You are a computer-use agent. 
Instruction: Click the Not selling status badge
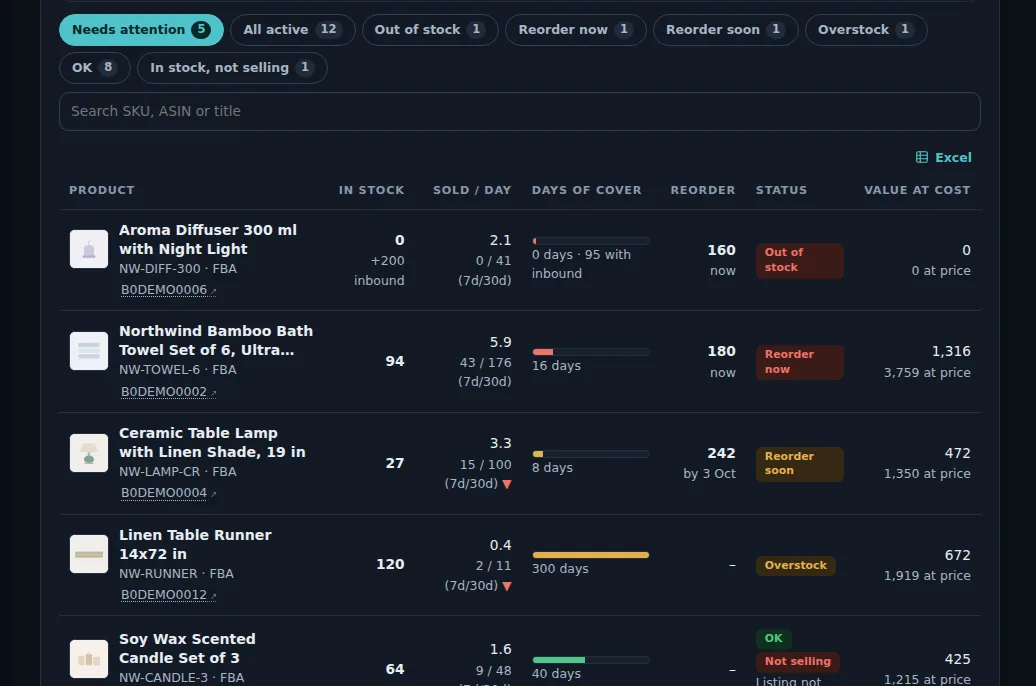point(797,662)
